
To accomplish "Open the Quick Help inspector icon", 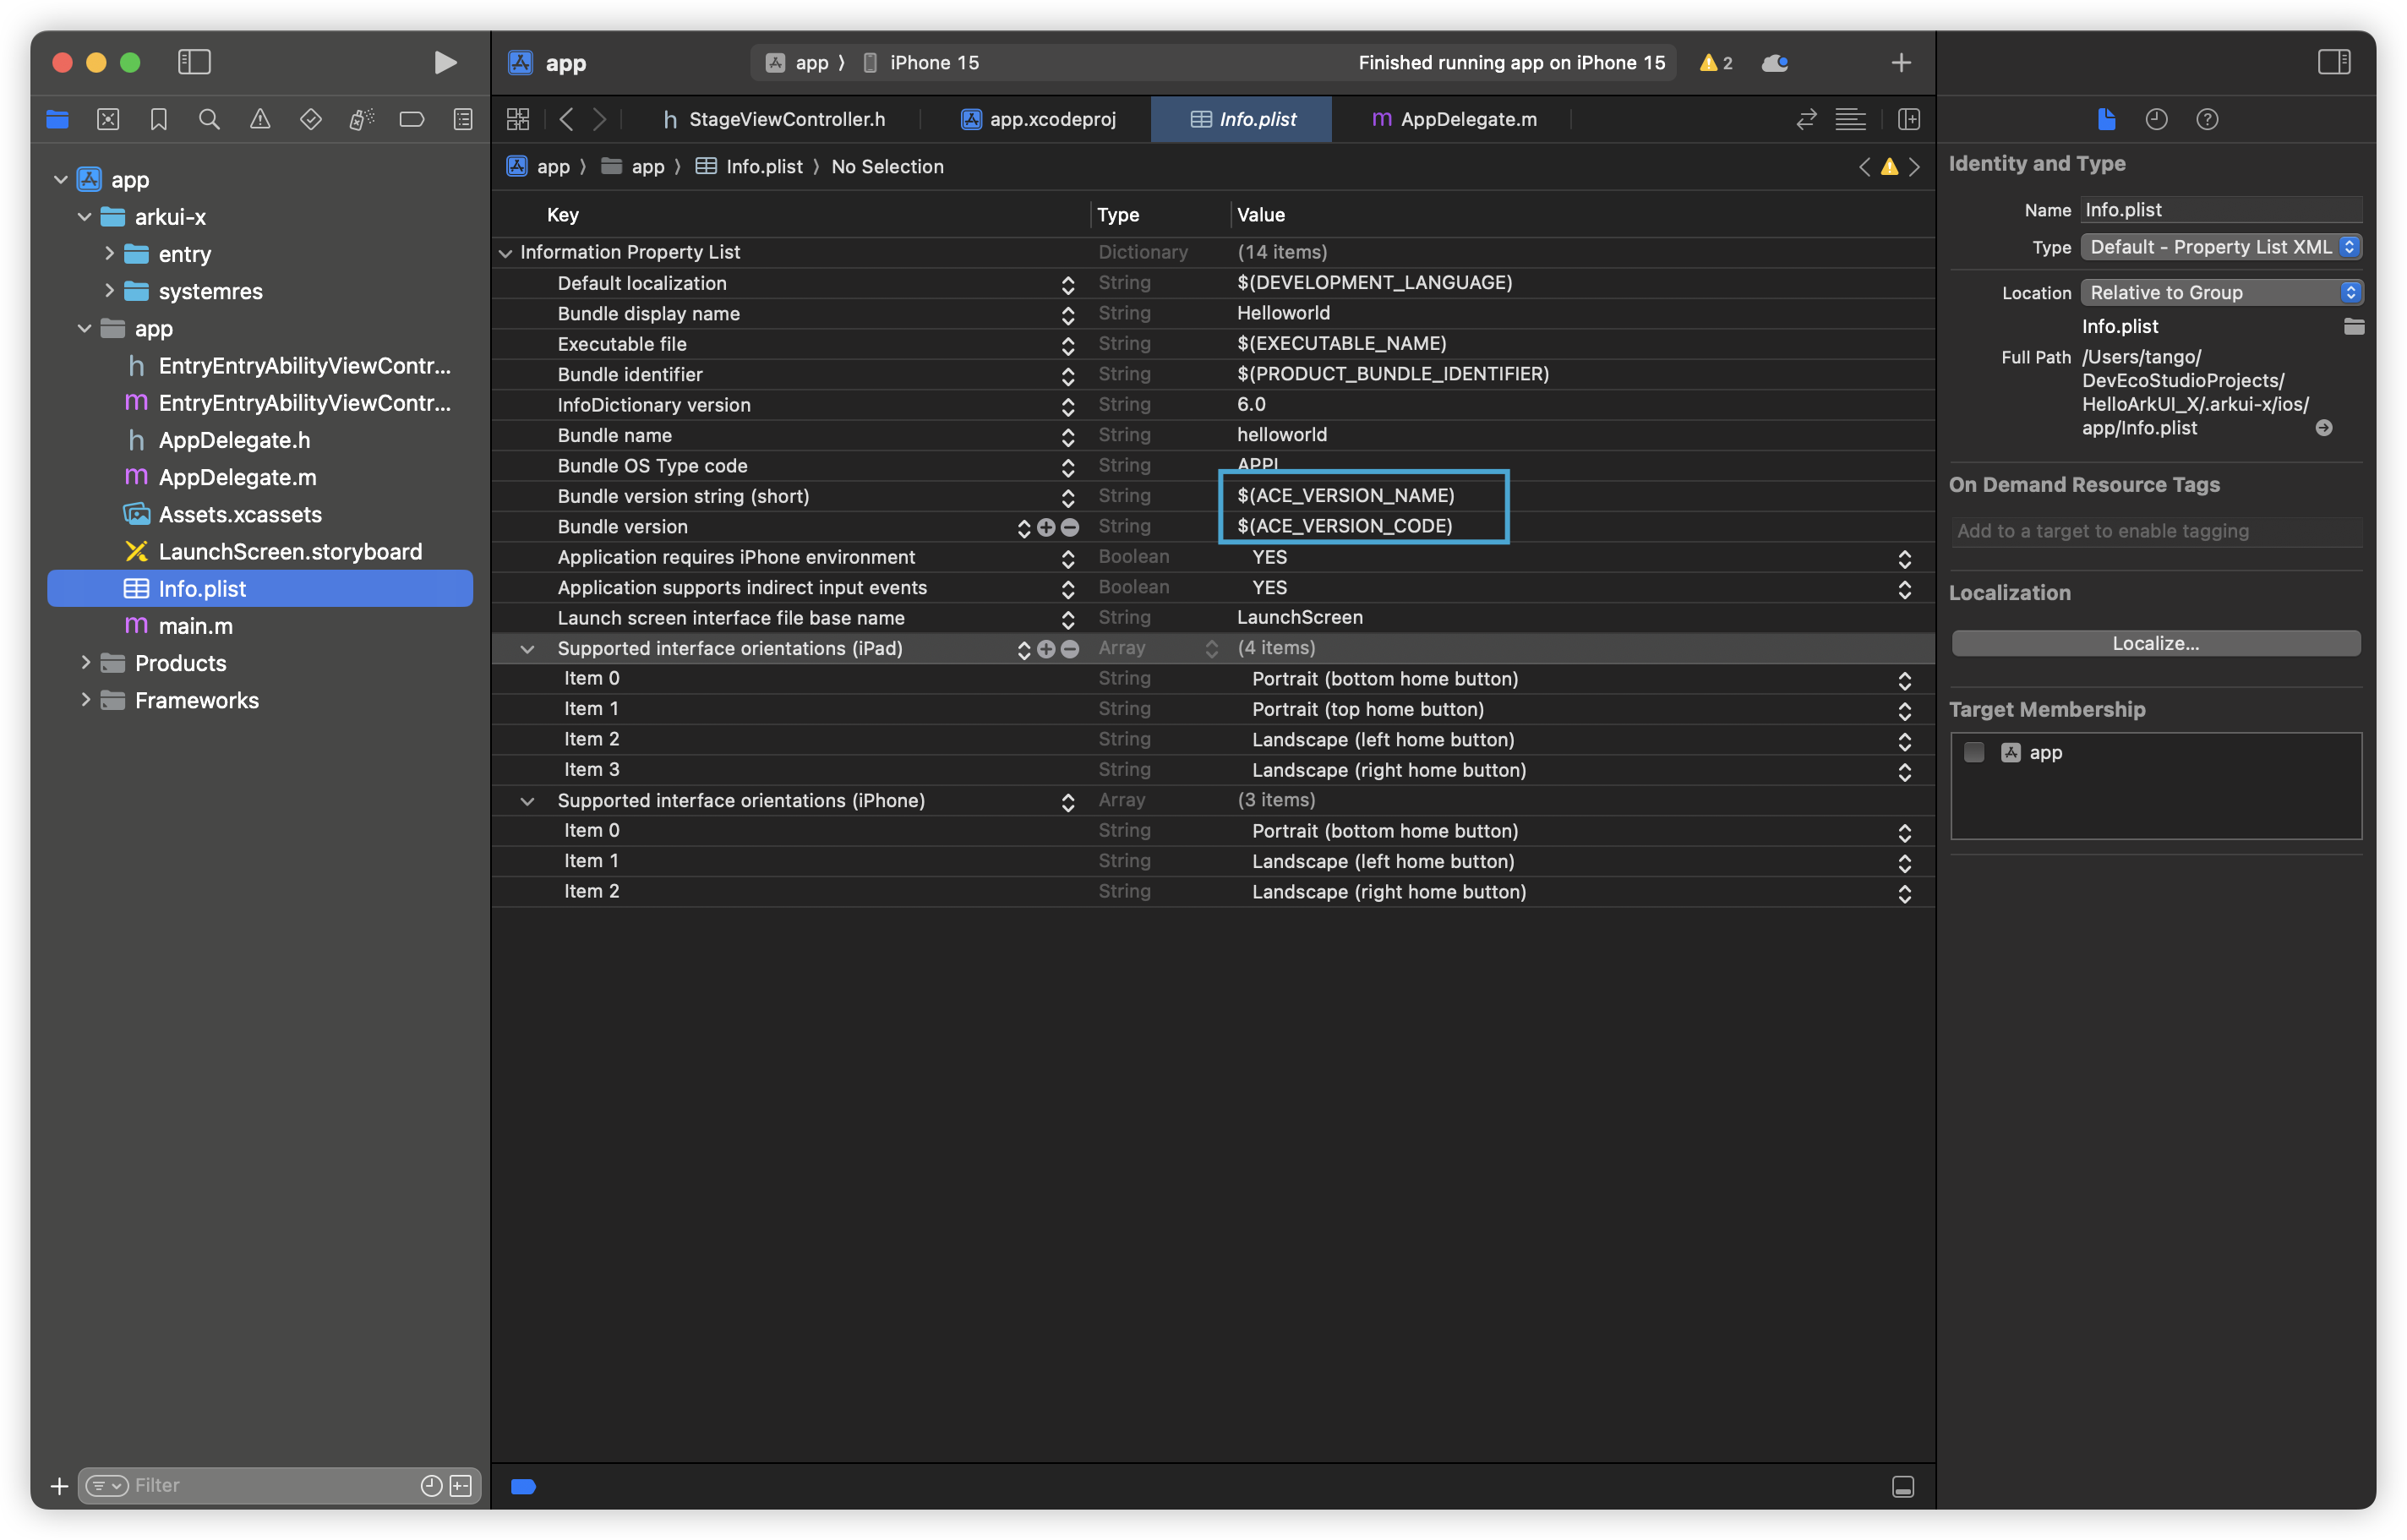I will pyautogui.click(x=2207, y=119).
